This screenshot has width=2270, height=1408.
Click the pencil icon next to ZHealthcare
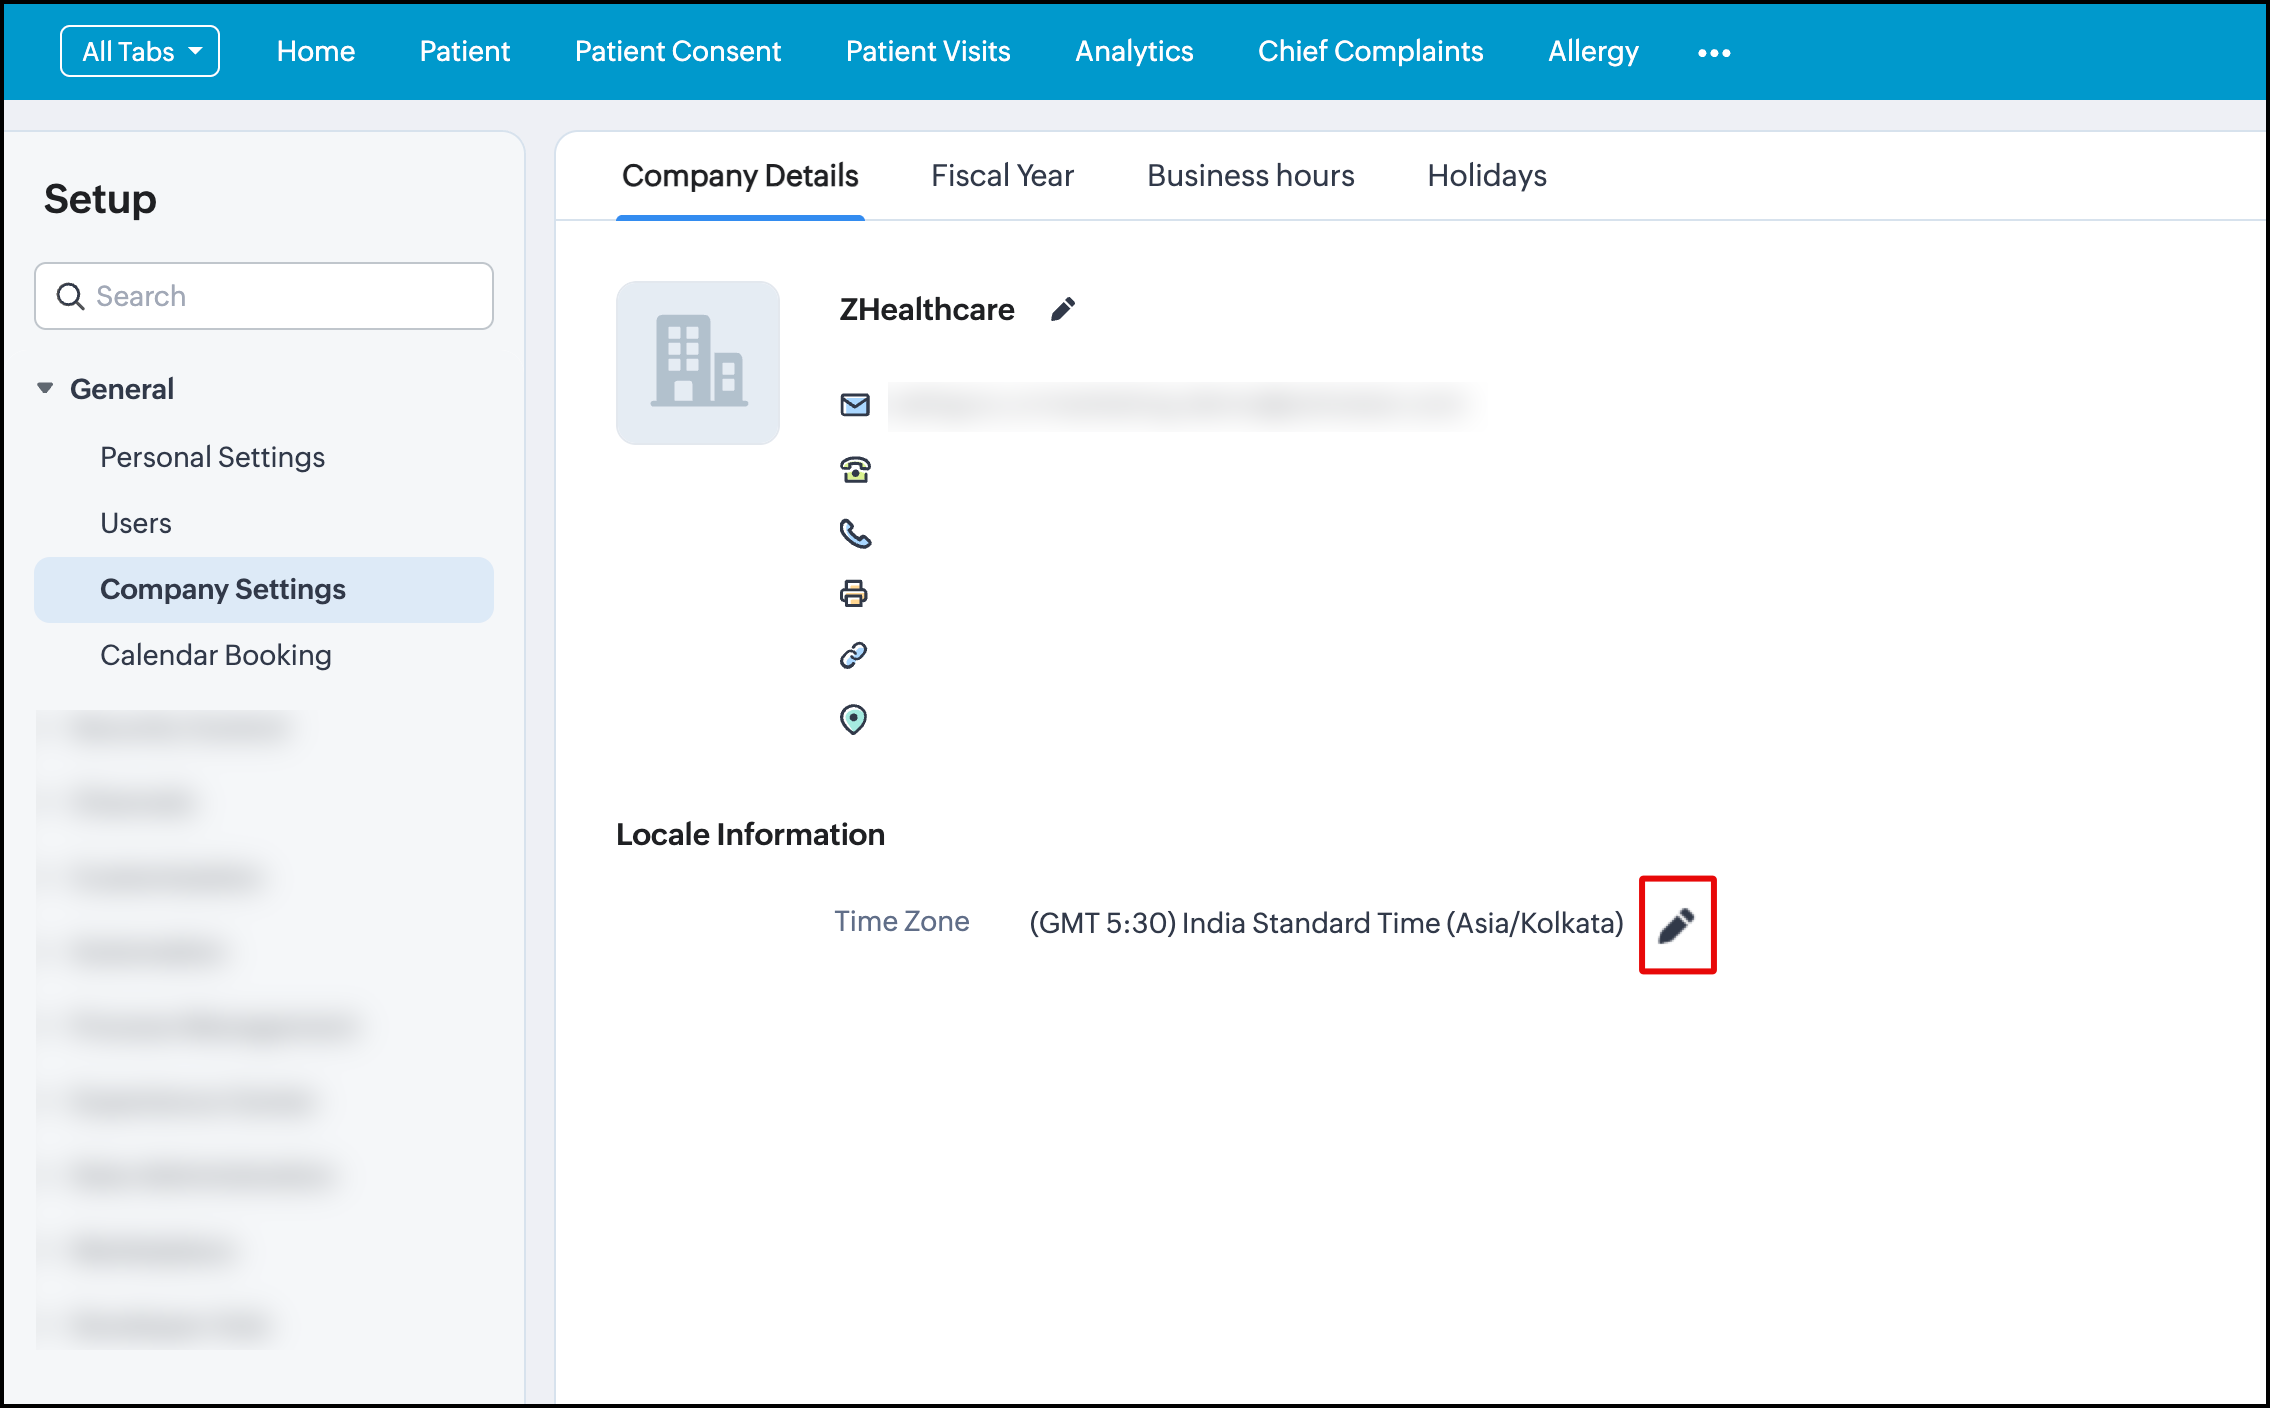pyautogui.click(x=1062, y=310)
